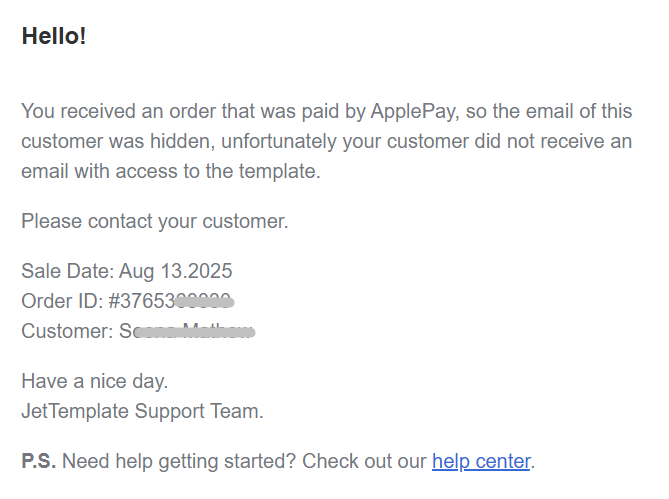Image resolution: width=669 pixels, height=499 pixels.
Task: Click the "Sale Date:" label
Action: (67, 271)
